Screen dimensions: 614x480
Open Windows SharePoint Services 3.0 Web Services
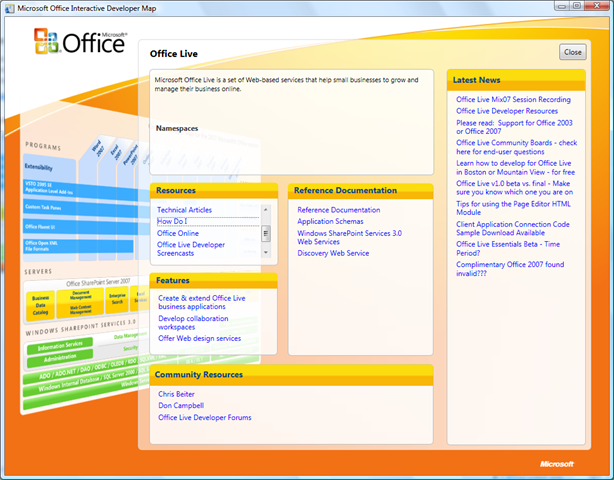tap(349, 238)
